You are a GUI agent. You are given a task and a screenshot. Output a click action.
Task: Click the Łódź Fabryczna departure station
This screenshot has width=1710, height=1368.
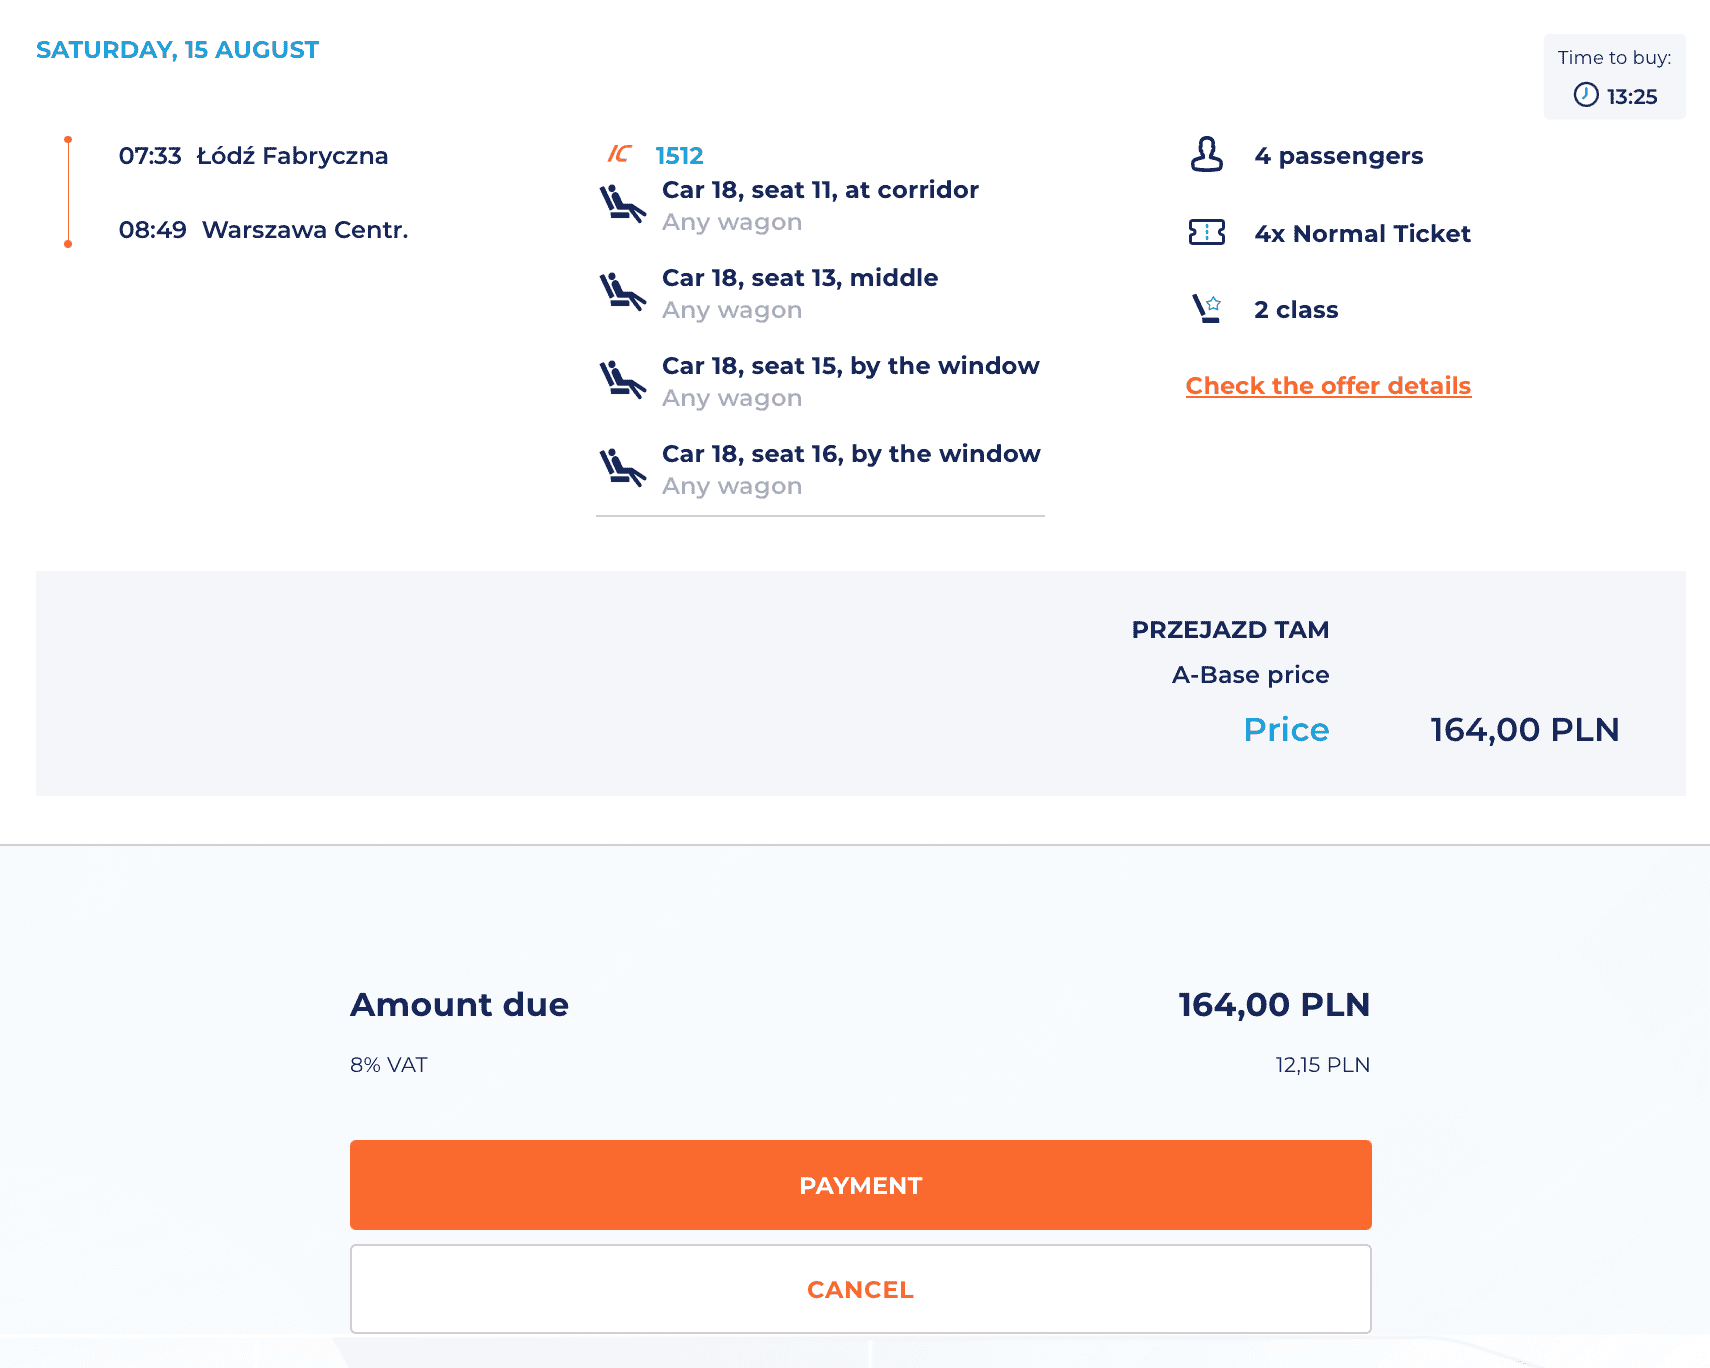tap(292, 156)
